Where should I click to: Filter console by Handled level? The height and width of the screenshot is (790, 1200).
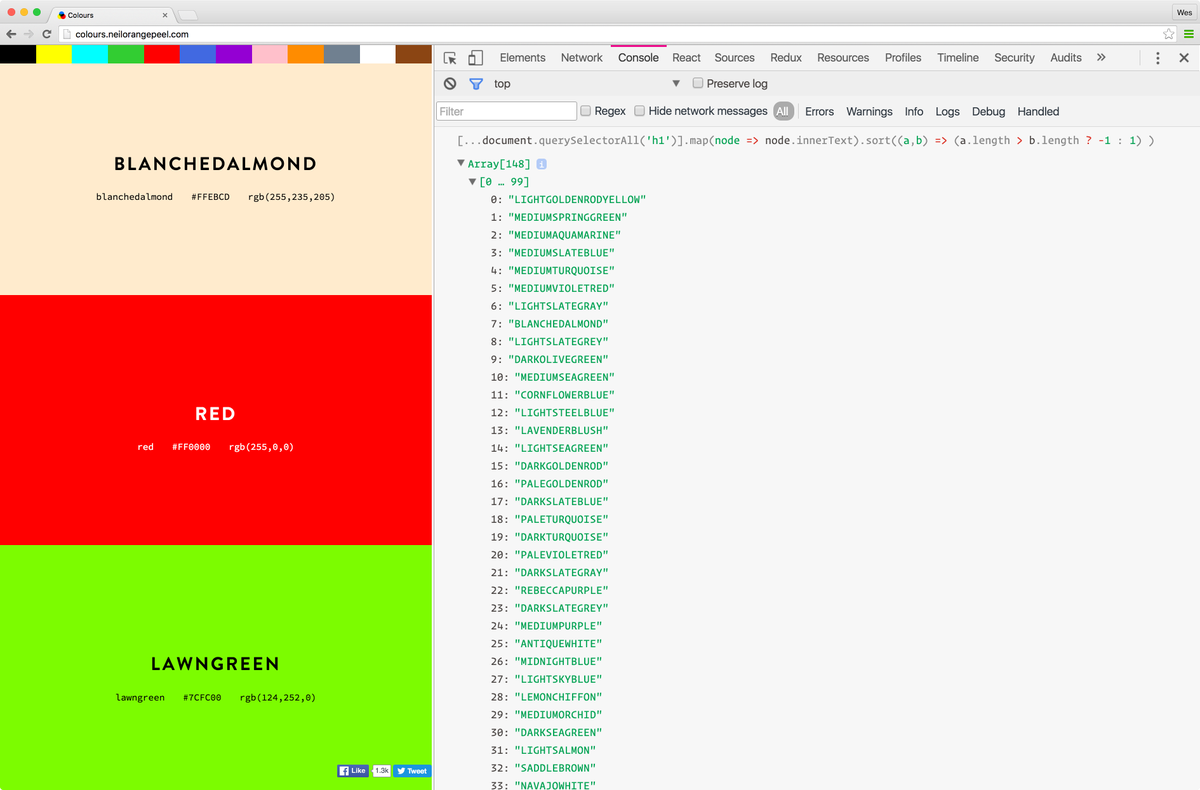click(x=1038, y=112)
